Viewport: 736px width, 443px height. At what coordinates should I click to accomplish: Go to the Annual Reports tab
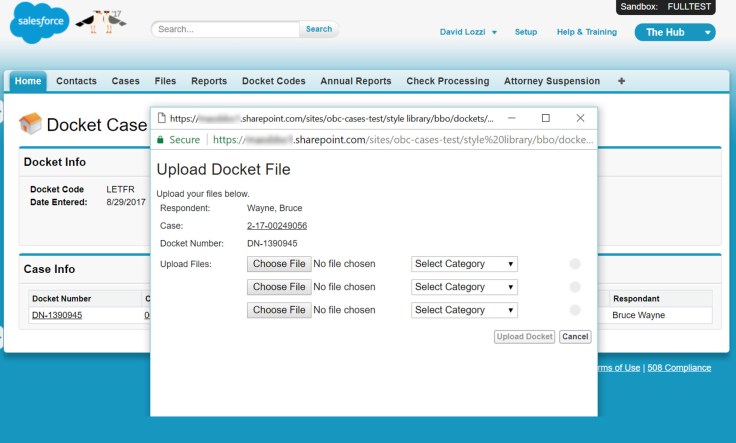pyautogui.click(x=356, y=81)
